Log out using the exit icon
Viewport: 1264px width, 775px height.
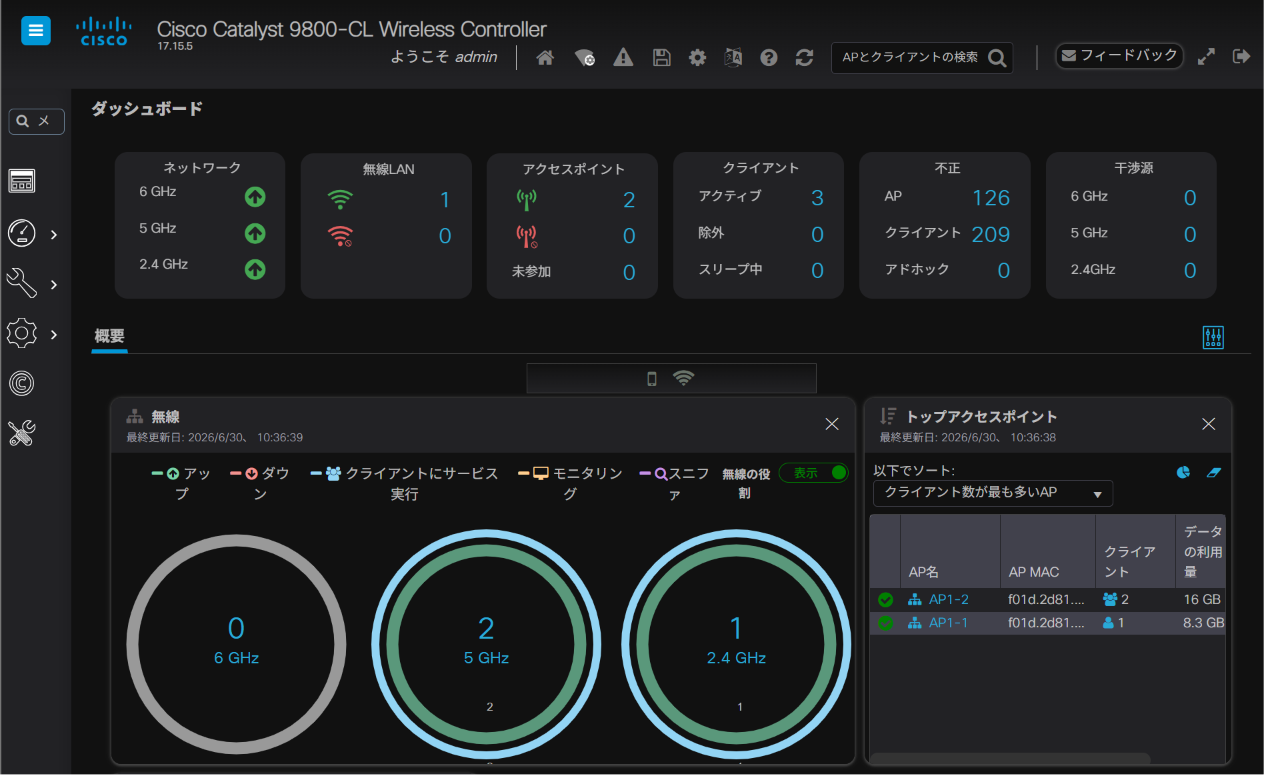click(x=1242, y=56)
